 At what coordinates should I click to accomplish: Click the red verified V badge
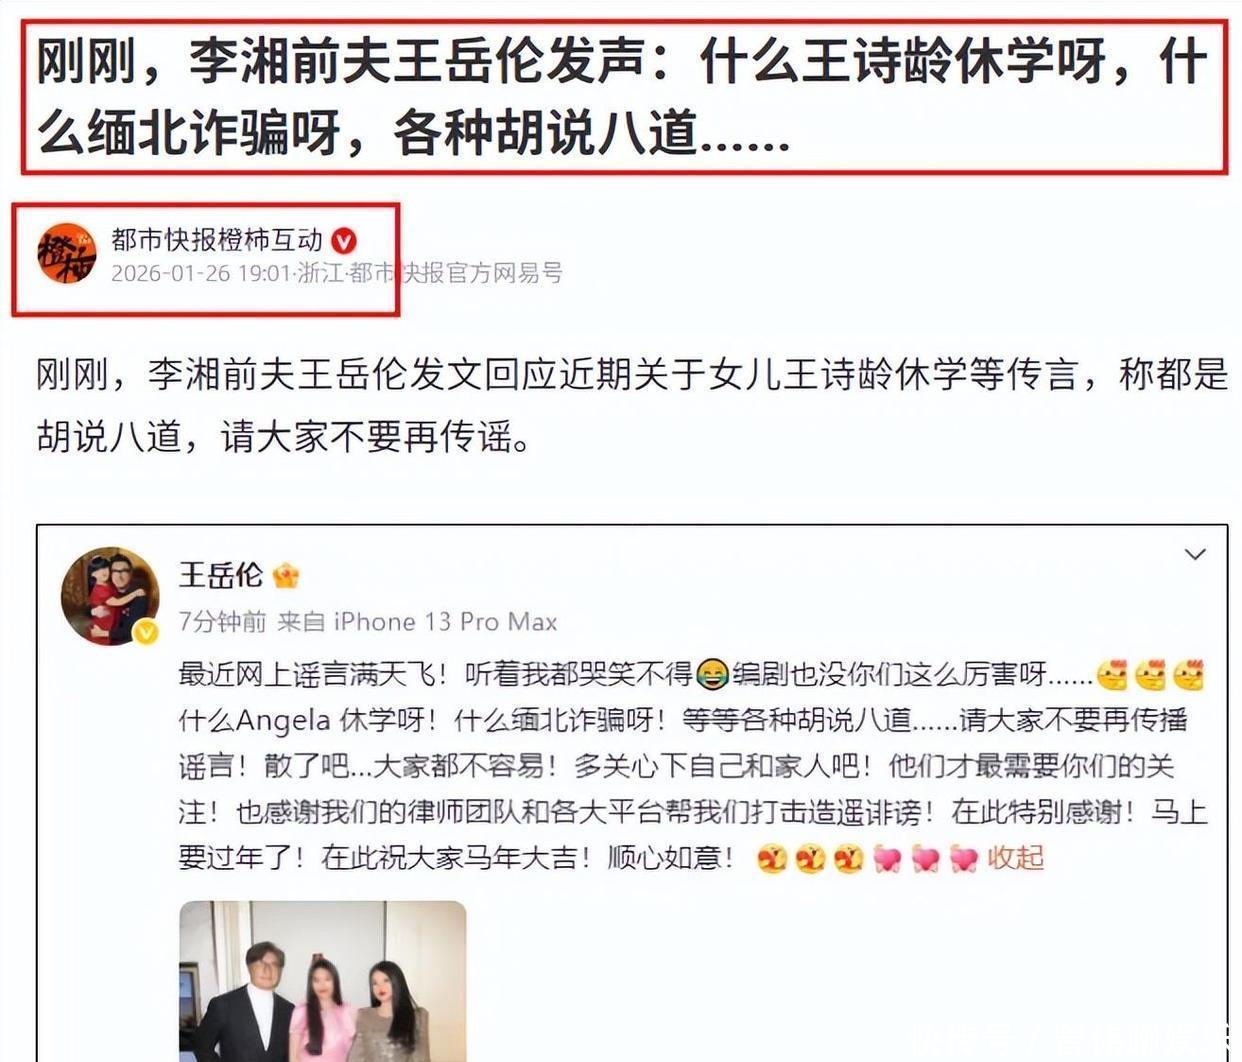coord(344,241)
